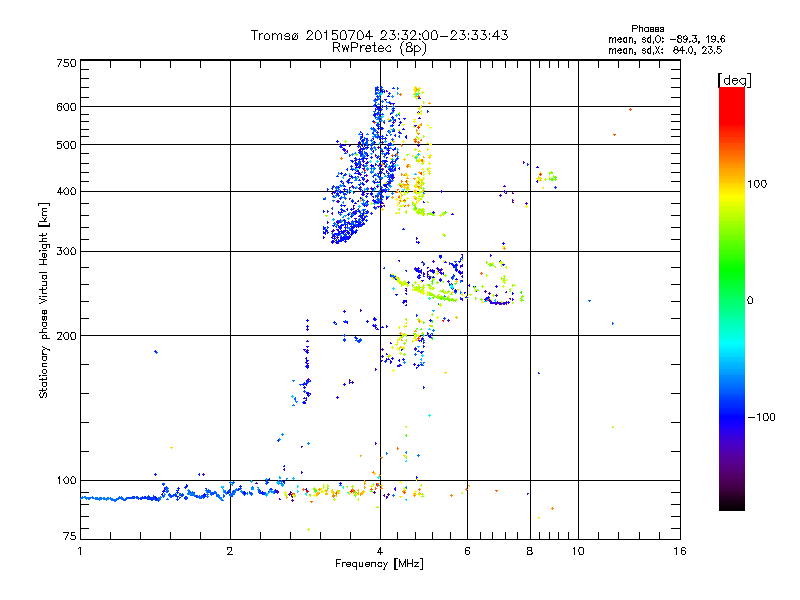Image resolution: width=800 pixels, height=600 pixels.
Task: Click y-axis tick label '200'
Action: click(66, 336)
